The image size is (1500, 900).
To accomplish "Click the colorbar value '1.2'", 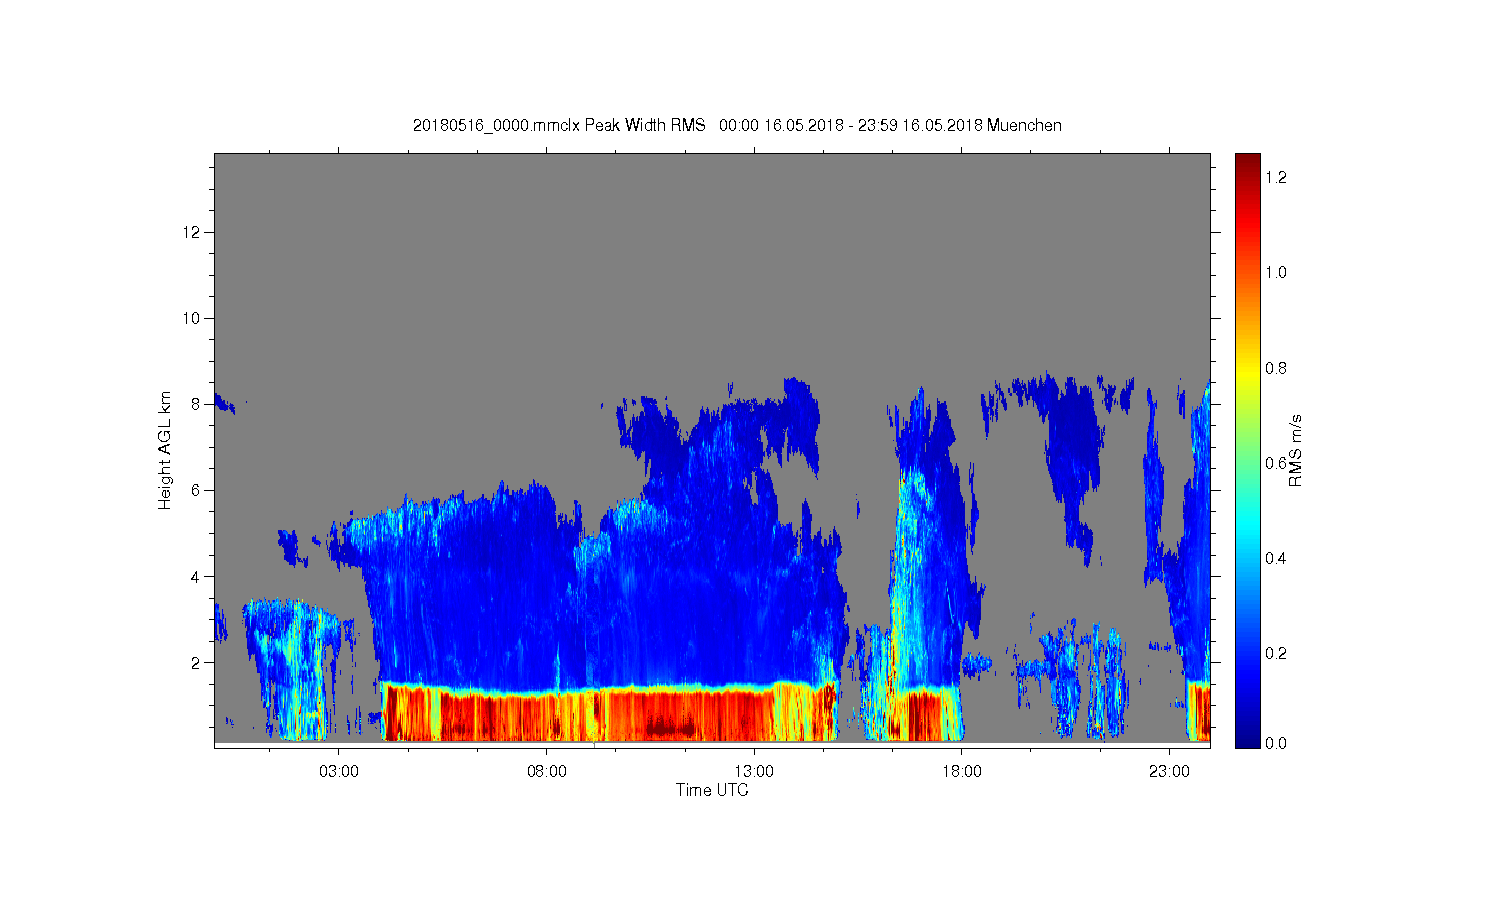I will point(1276,177).
